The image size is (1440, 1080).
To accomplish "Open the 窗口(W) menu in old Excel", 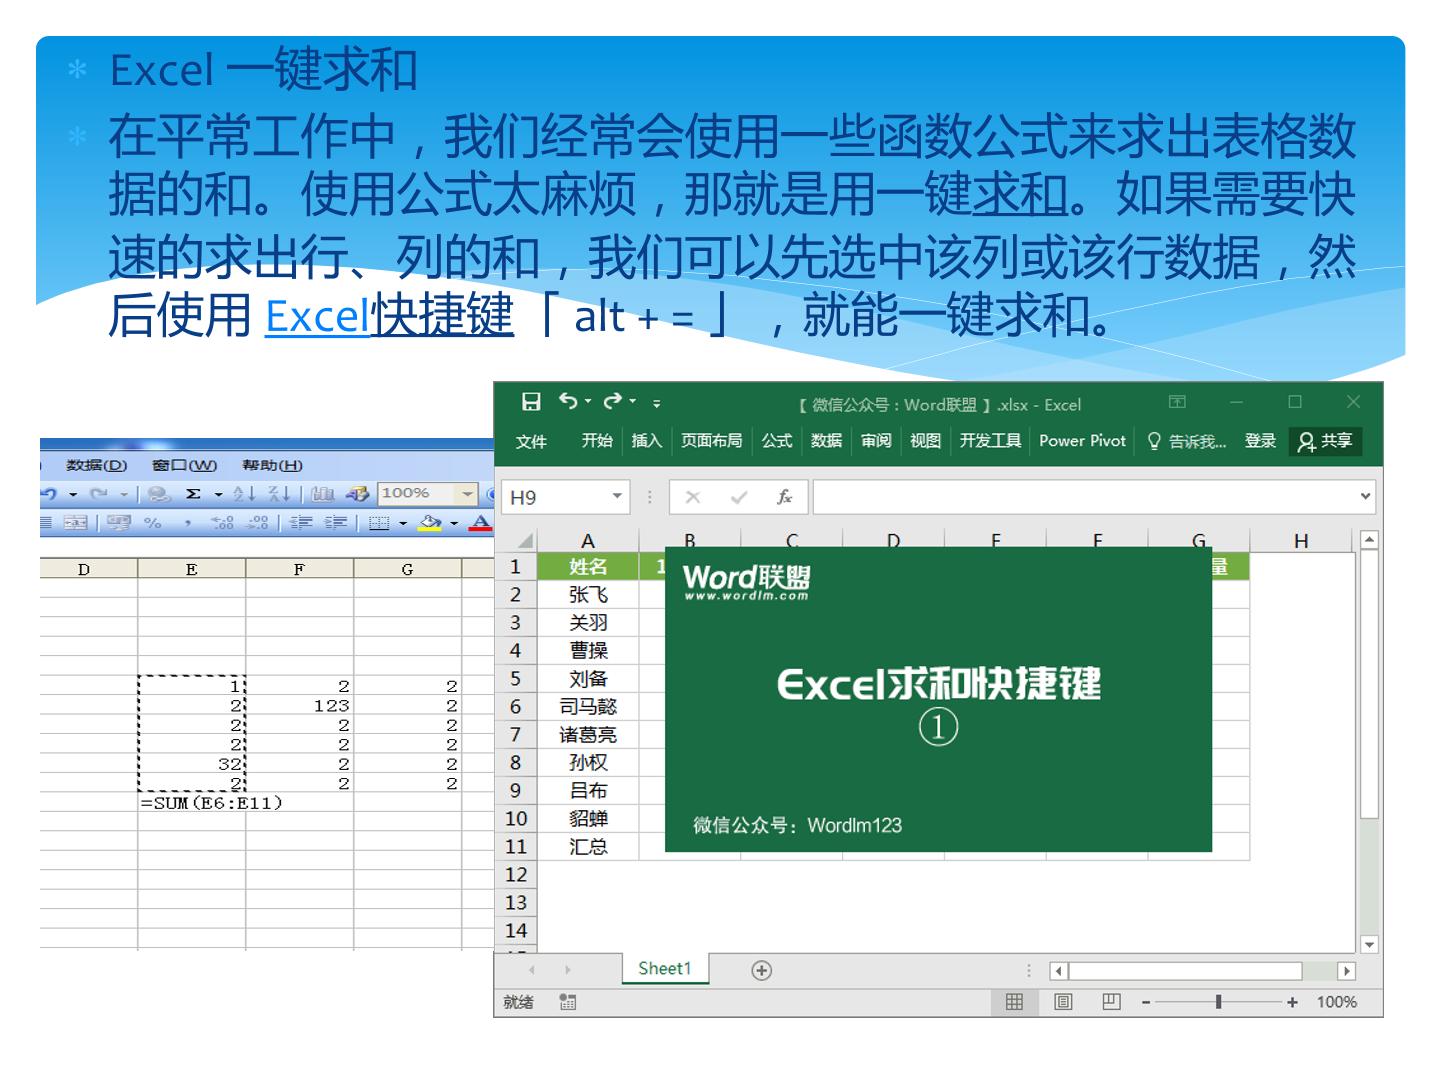I will click(184, 465).
